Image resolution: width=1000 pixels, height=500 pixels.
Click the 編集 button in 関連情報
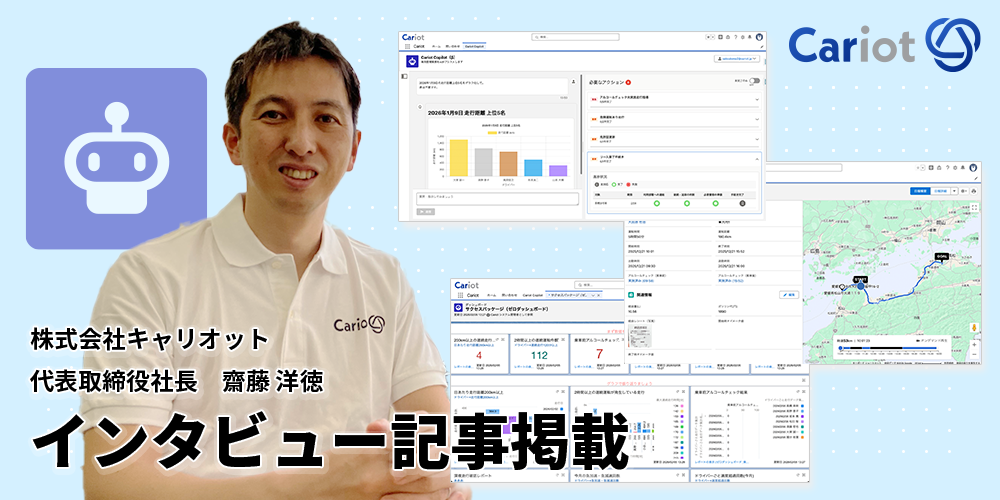789,295
